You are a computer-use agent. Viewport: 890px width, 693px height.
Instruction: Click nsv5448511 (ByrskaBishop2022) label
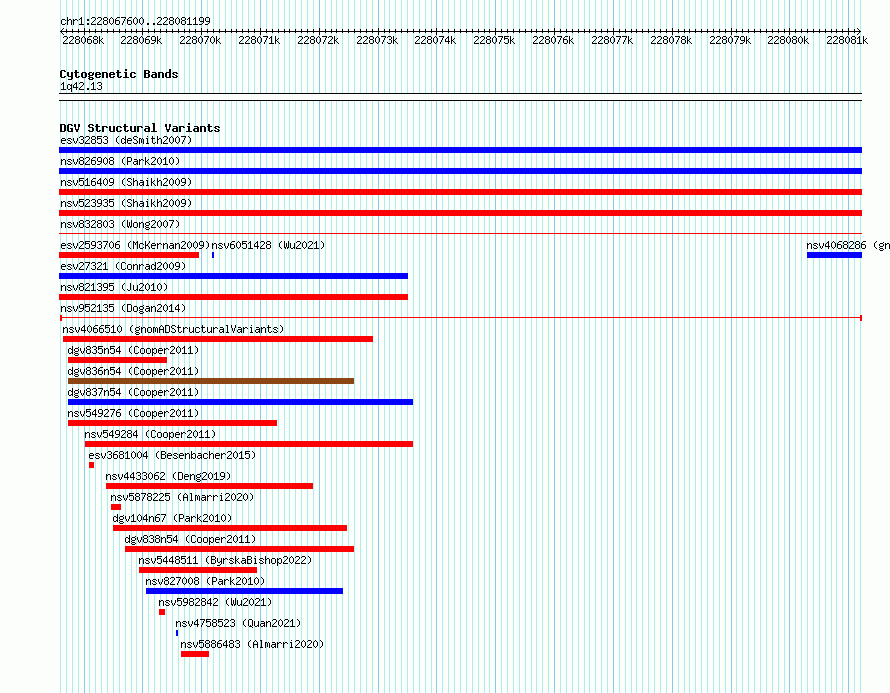click(225, 560)
